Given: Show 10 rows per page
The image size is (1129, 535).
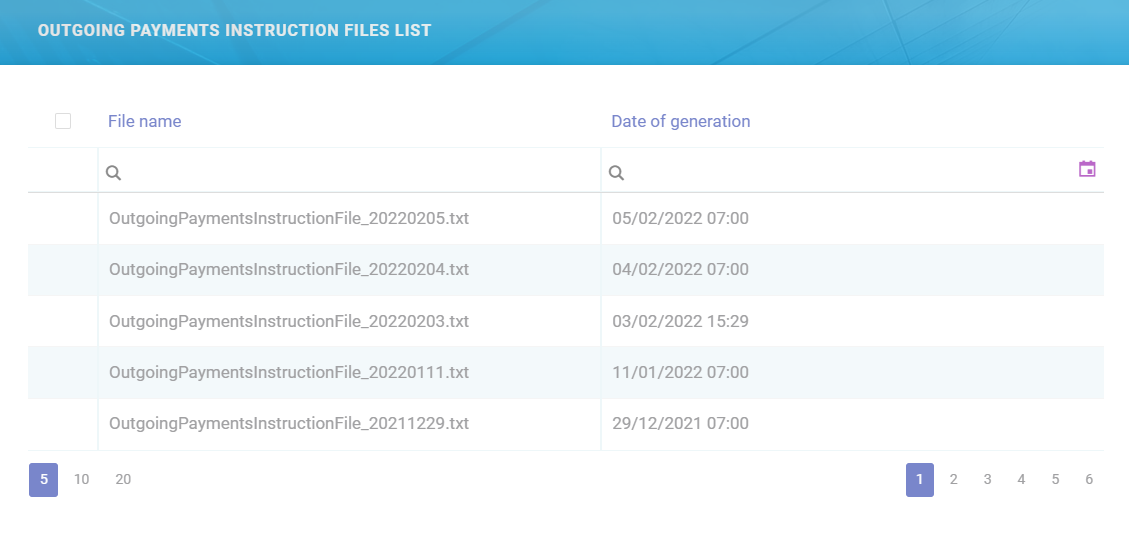Looking at the screenshot, I should (x=82, y=480).
